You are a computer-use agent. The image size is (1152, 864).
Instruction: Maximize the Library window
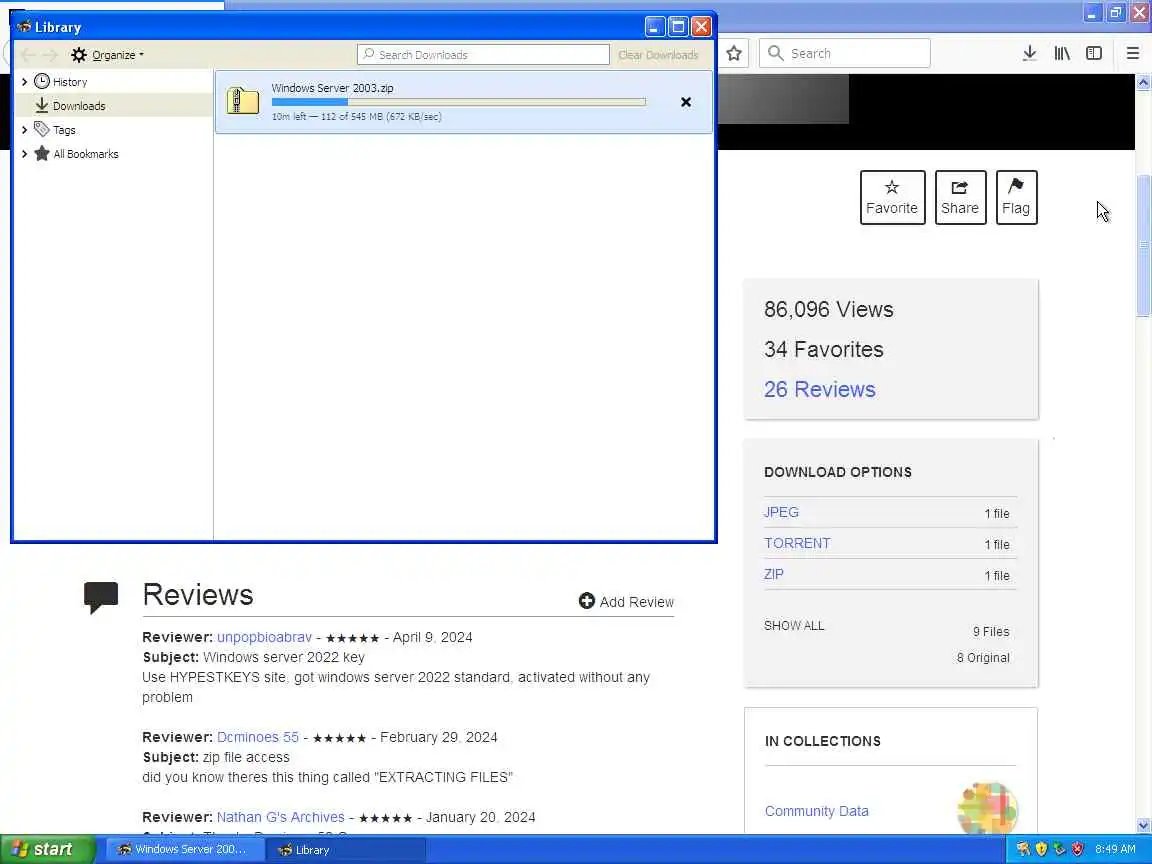[x=678, y=27]
